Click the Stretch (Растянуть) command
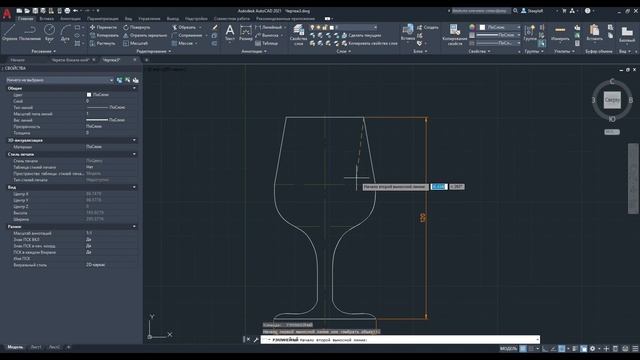Screen dimensions: 640x360 (102, 43)
